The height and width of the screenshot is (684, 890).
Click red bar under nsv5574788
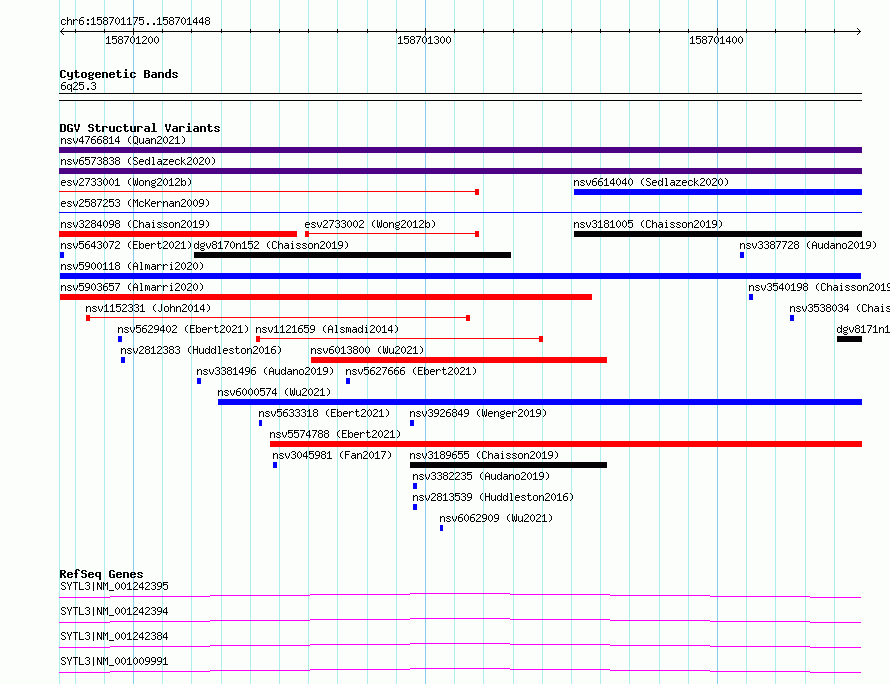pos(566,444)
